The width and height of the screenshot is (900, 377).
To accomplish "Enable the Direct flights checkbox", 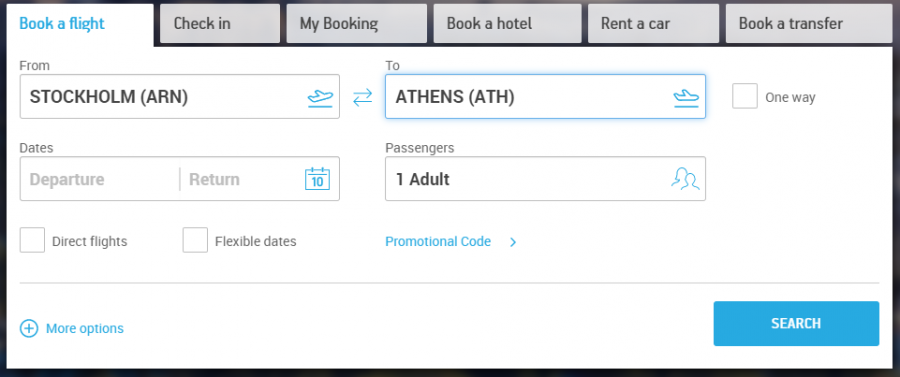I will pos(32,240).
